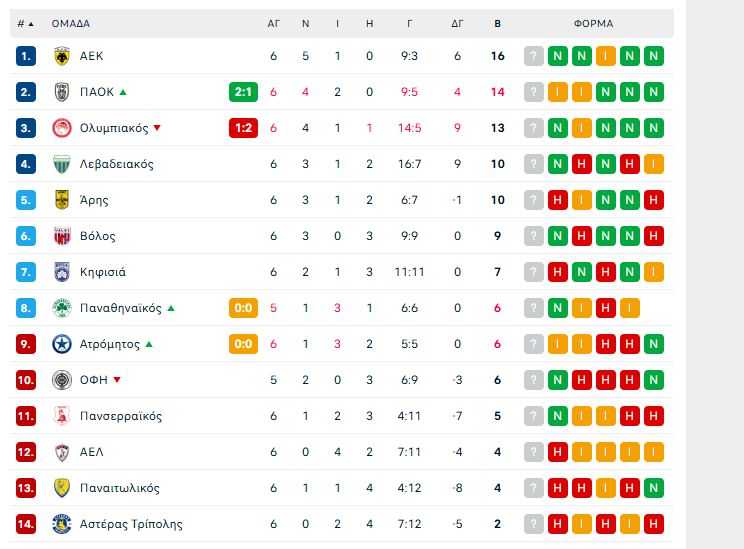744x549 pixels.
Task: Sort standings by the ΔΓ goal difference column
Action: tap(457, 23)
